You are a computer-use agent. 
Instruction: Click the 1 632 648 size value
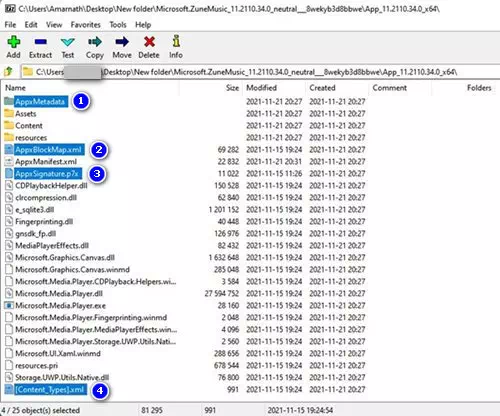coord(224,258)
